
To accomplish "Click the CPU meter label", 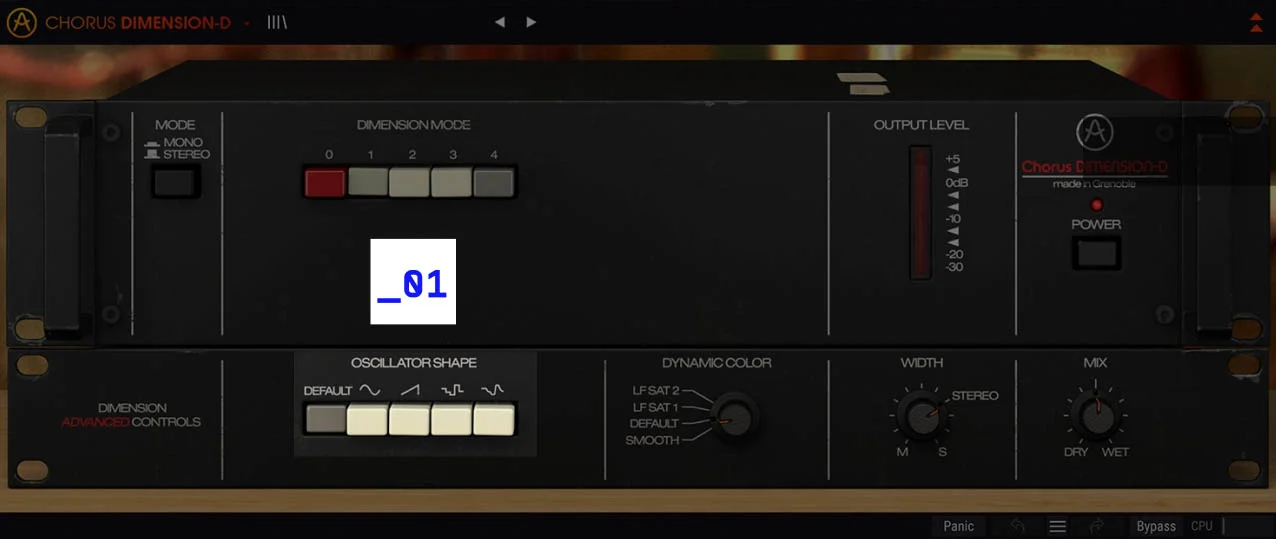I will (1202, 526).
